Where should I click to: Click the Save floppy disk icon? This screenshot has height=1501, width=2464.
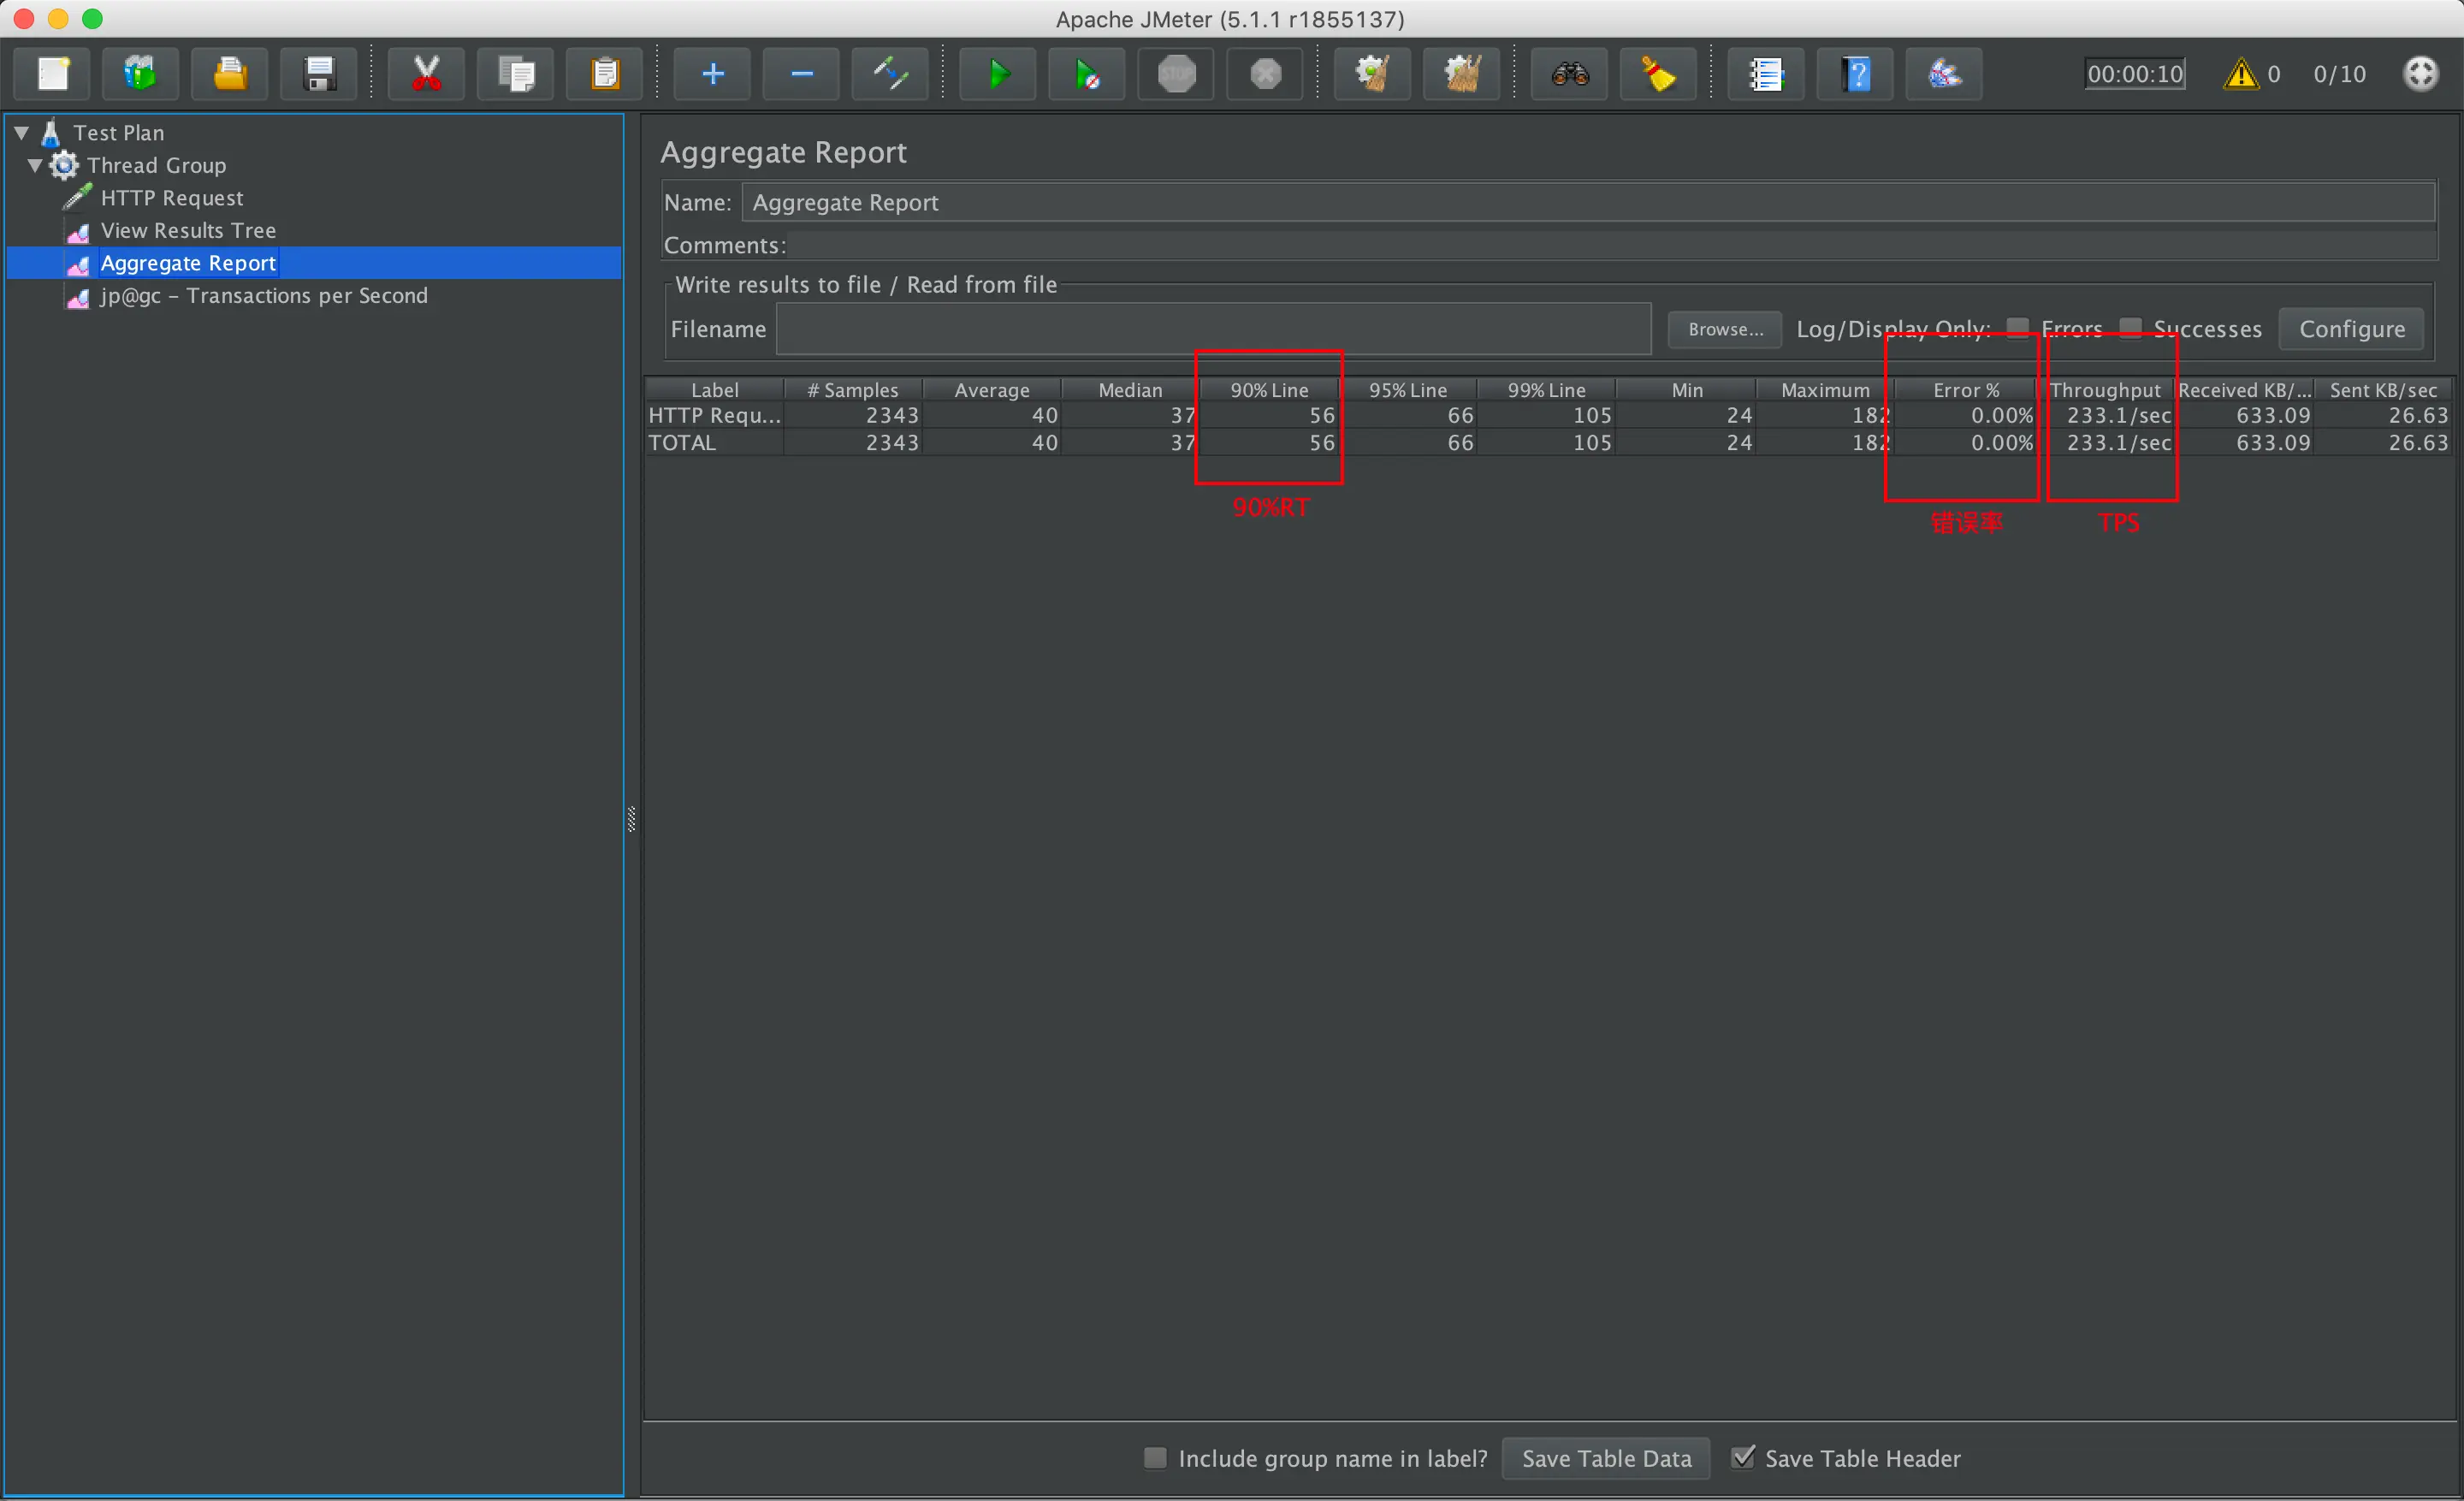click(319, 74)
